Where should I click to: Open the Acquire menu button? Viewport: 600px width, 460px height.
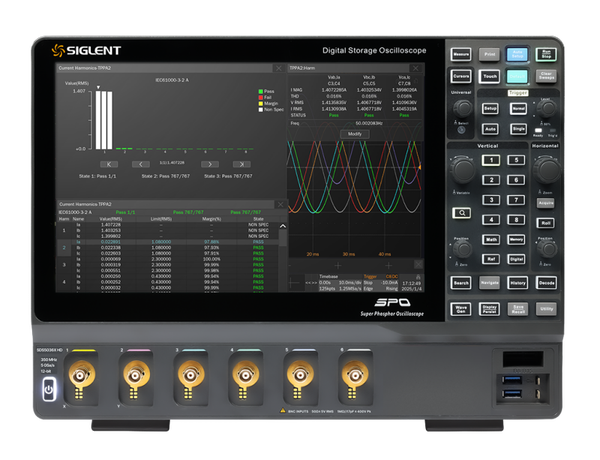[x=546, y=203]
